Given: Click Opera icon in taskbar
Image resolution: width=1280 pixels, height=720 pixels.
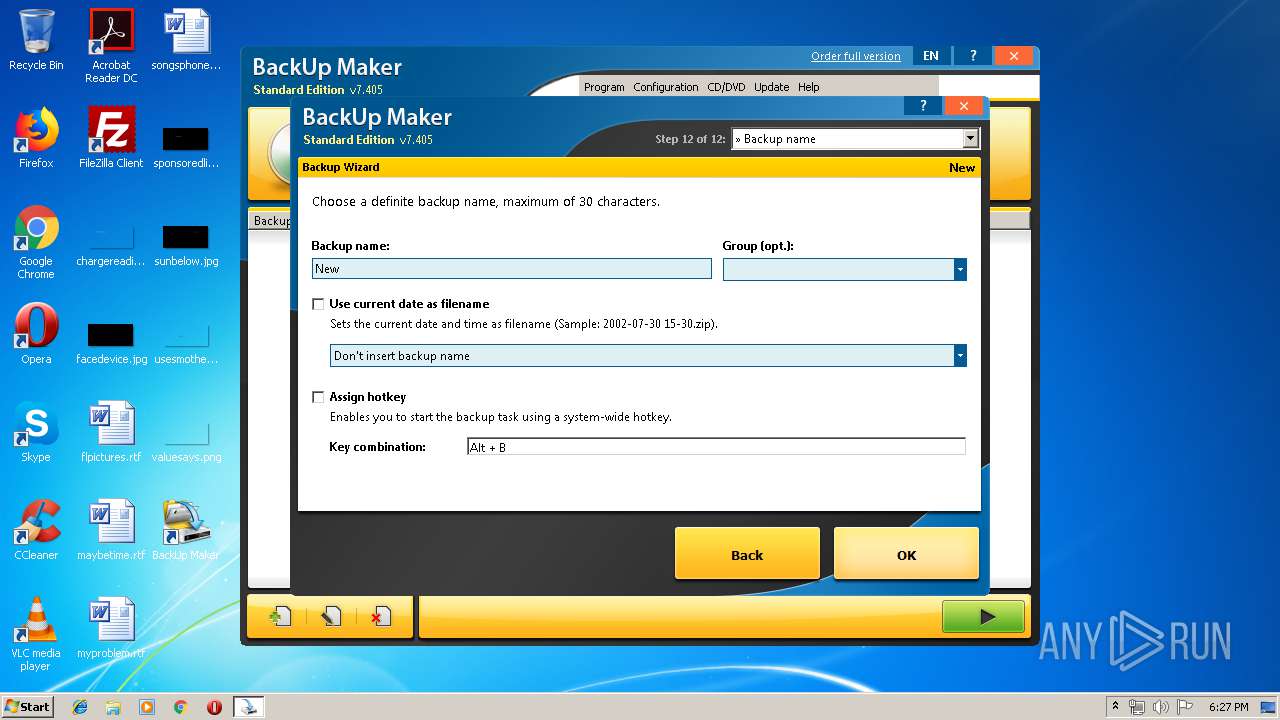Looking at the screenshot, I should [x=214, y=706].
